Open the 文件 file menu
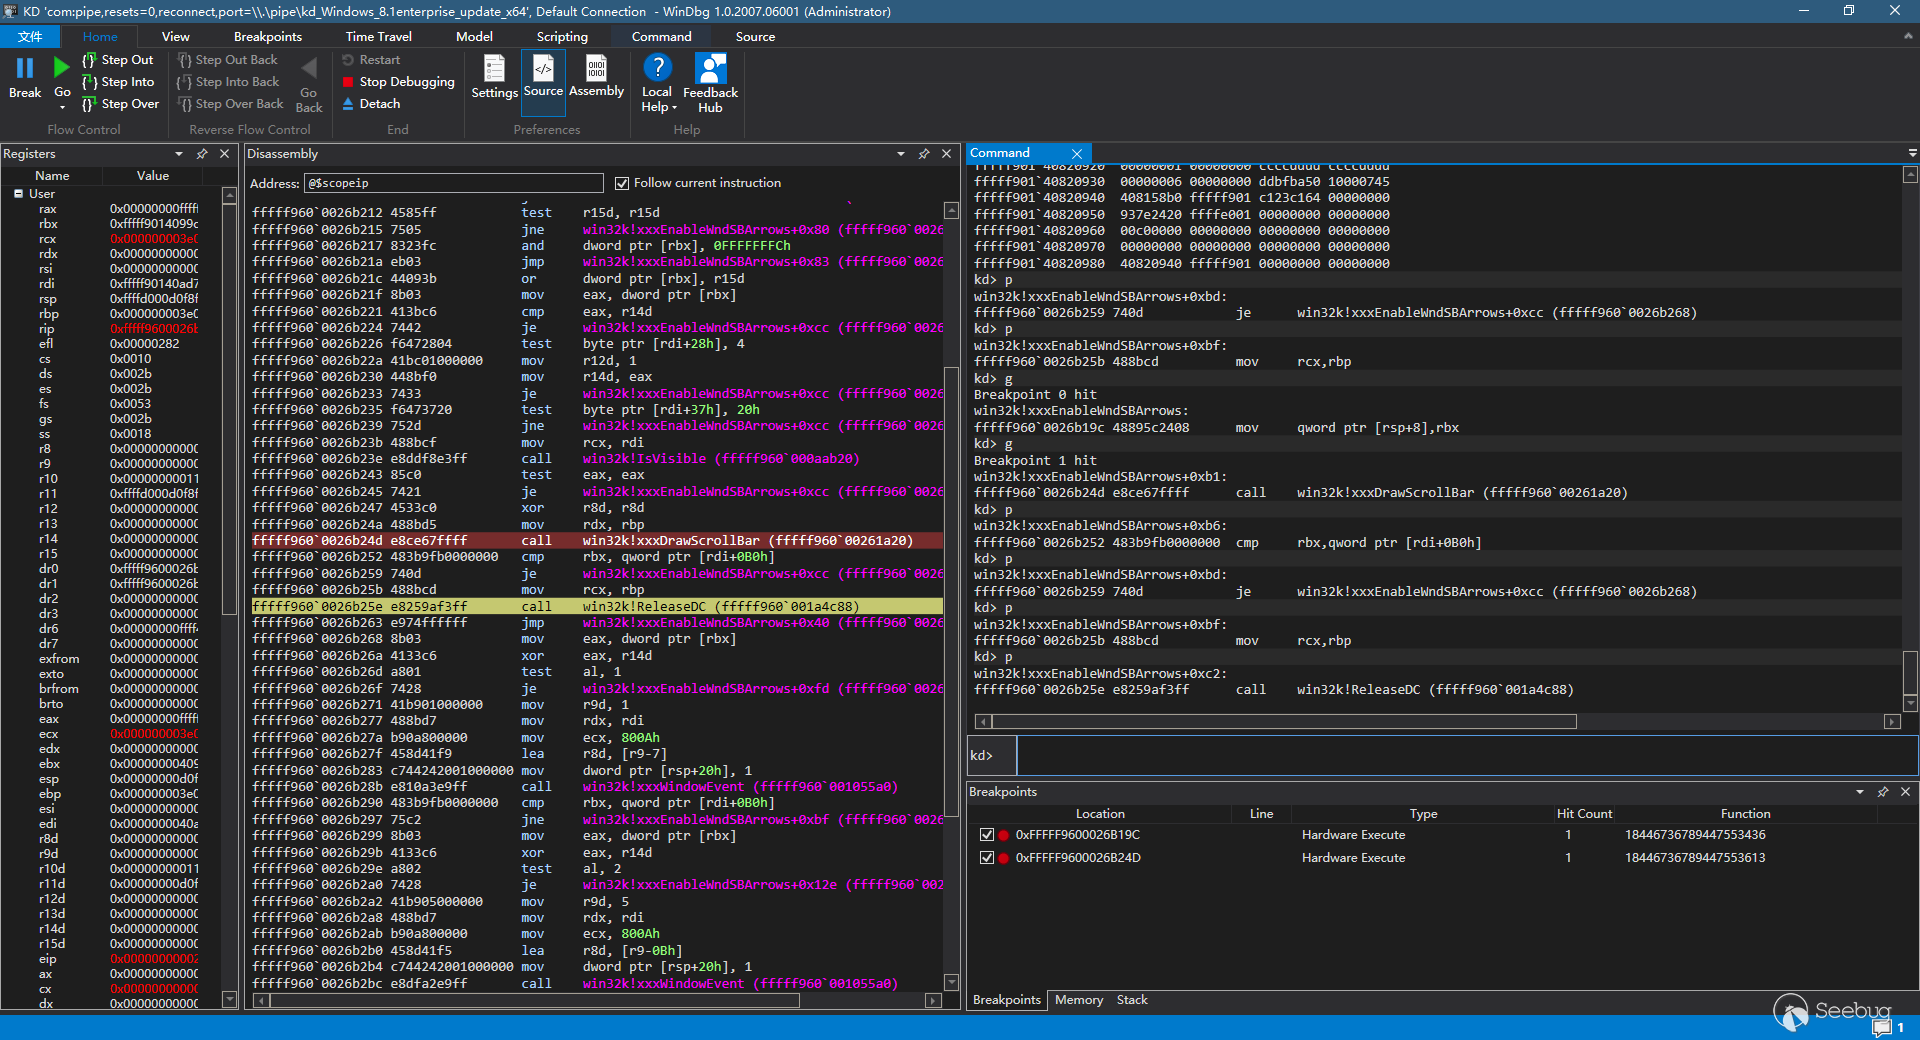The image size is (1920, 1040). coord(30,37)
